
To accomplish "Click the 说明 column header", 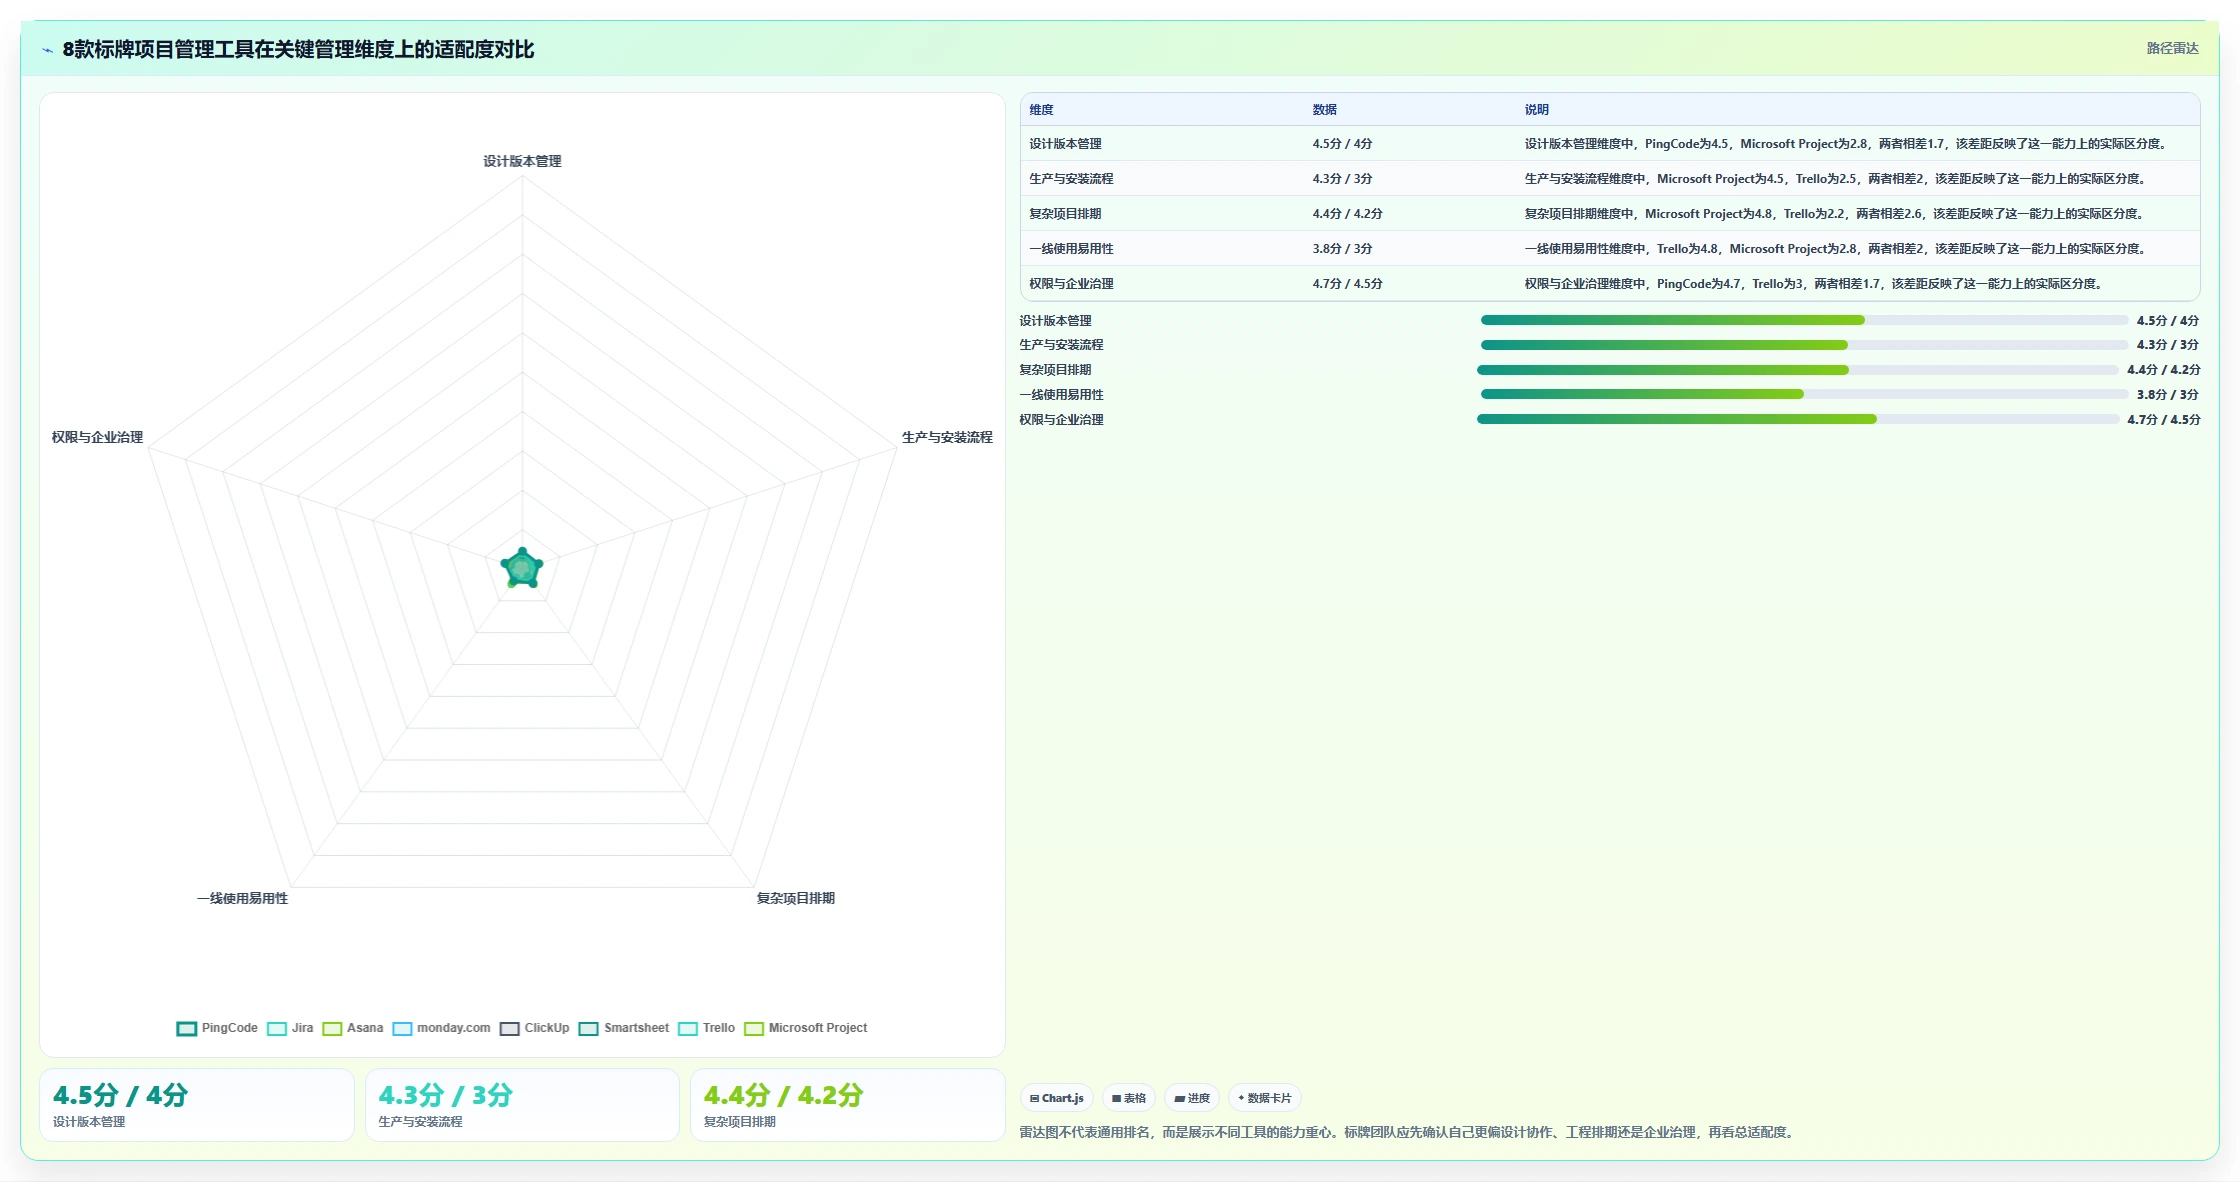I will click(1536, 110).
